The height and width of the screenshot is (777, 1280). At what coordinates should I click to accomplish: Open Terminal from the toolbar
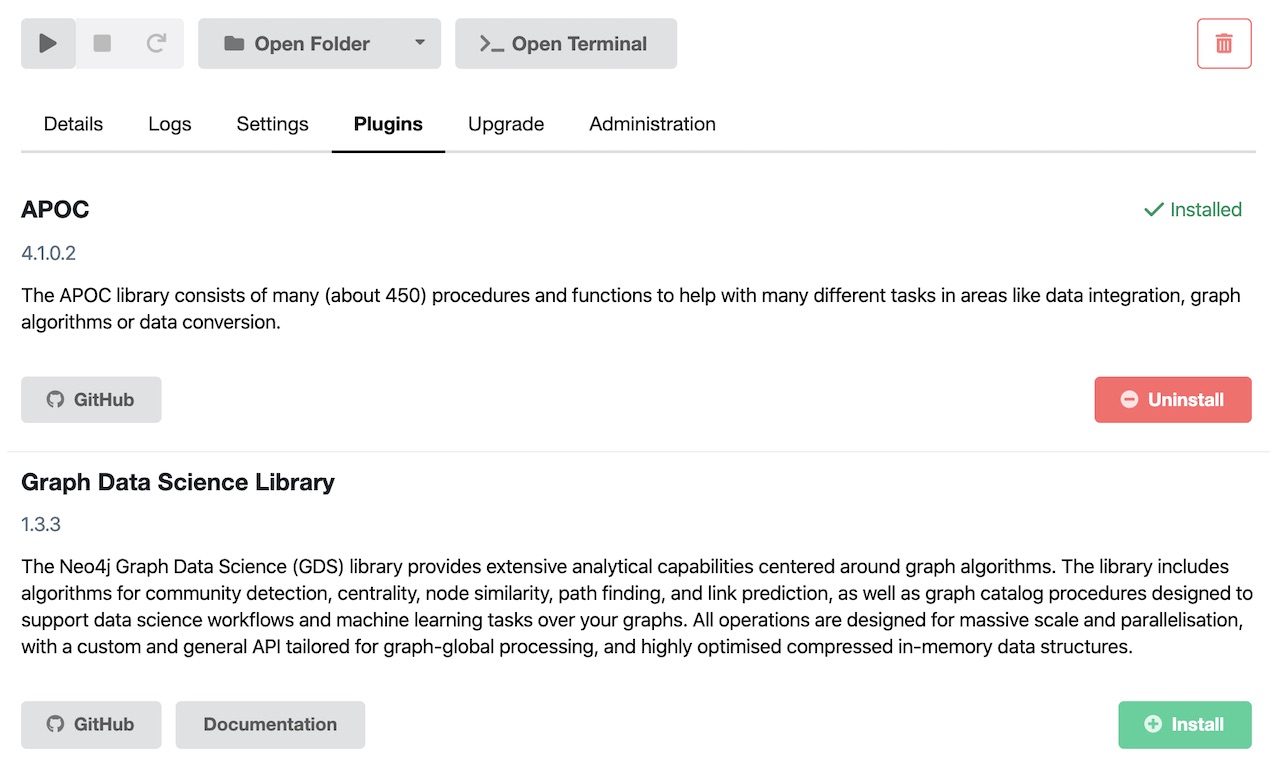pos(566,43)
